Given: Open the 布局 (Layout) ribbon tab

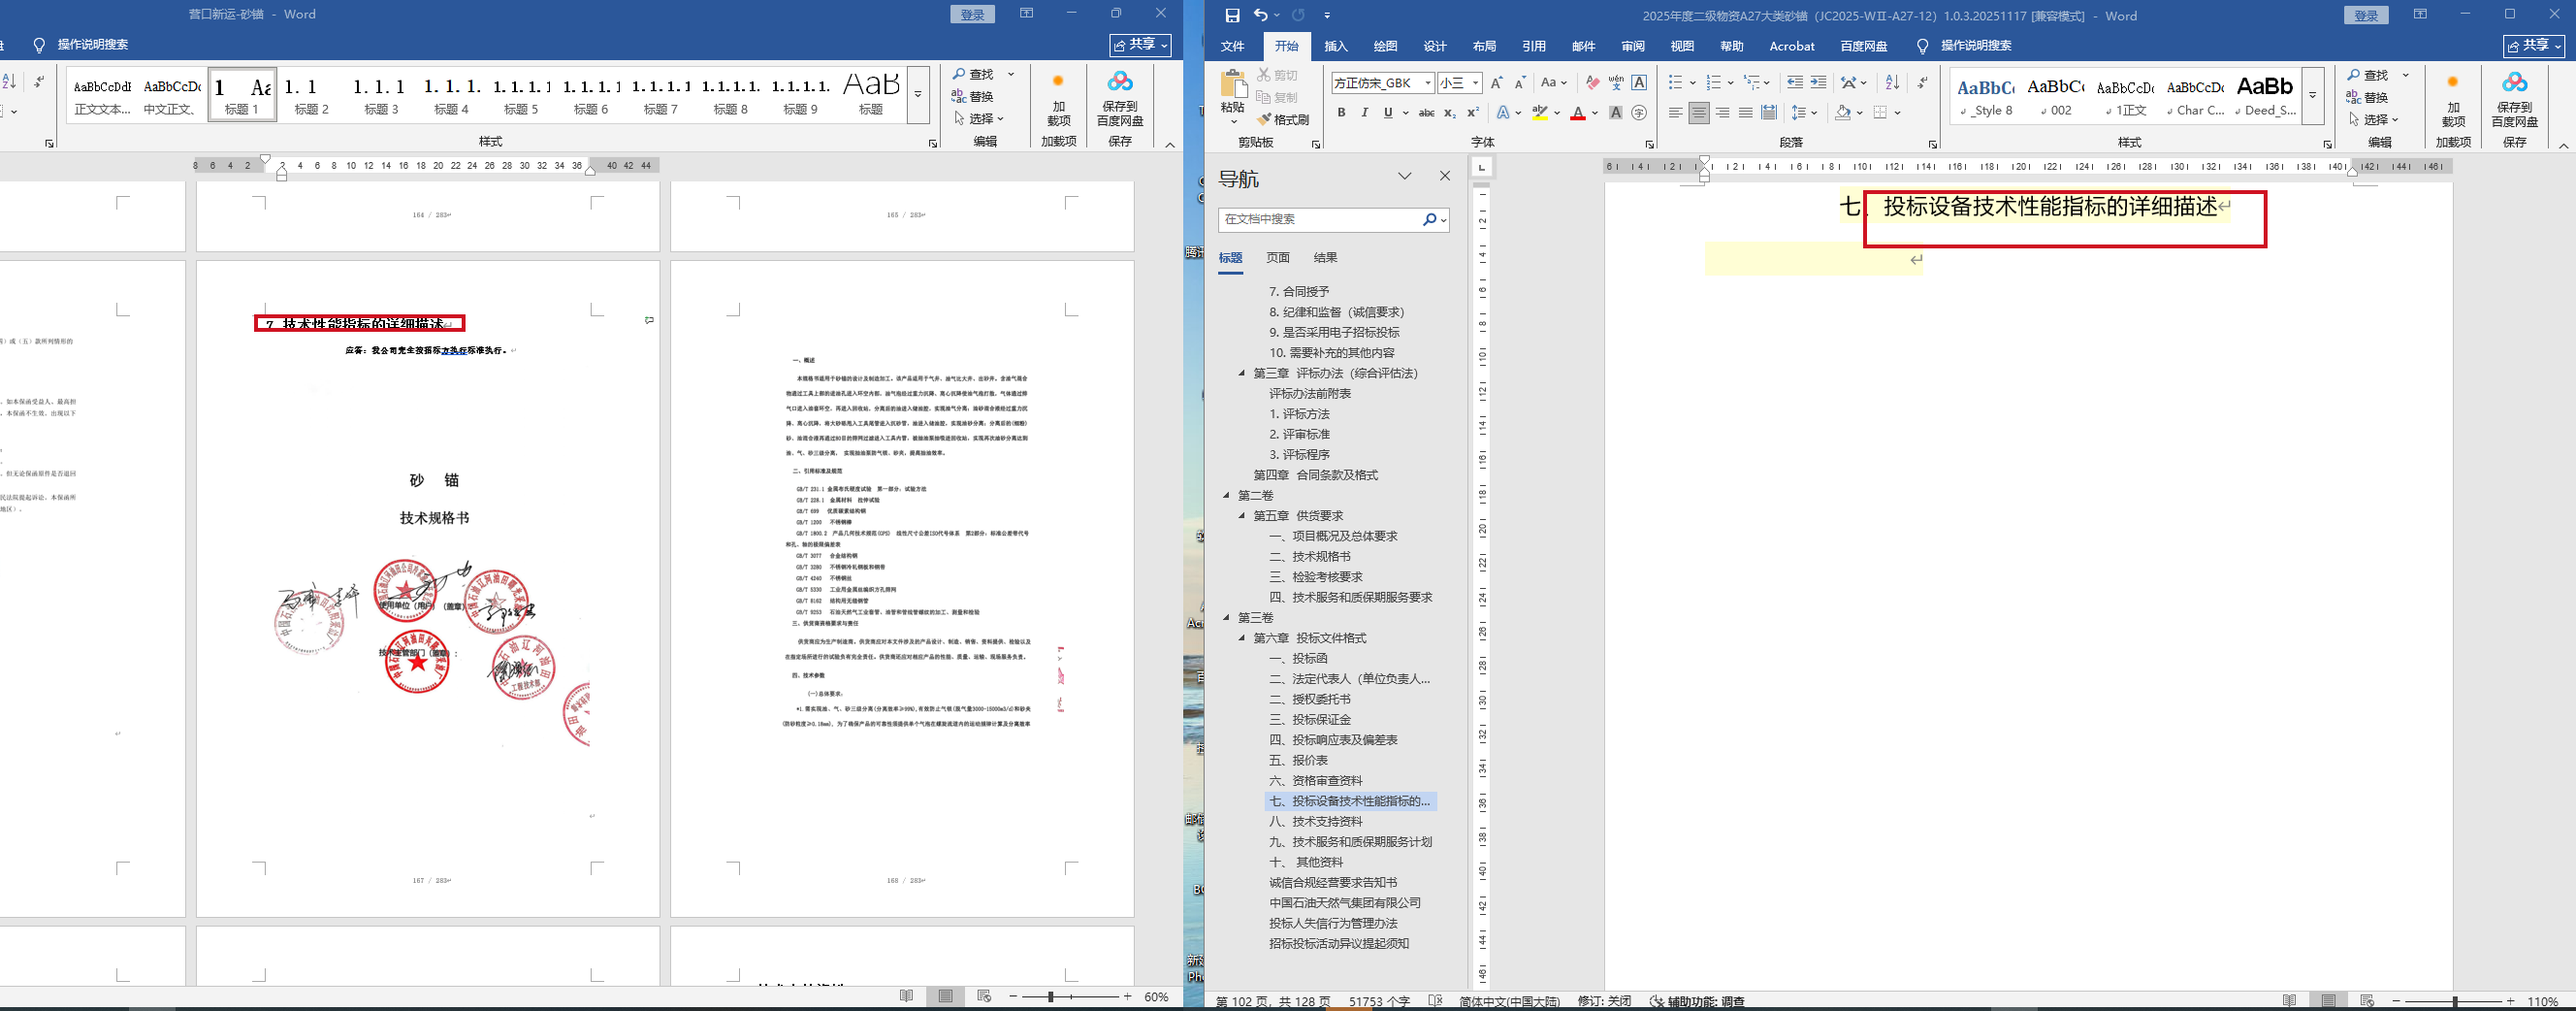Looking at the screenshot, I should pyautogui.click(x=1484, y=46).
